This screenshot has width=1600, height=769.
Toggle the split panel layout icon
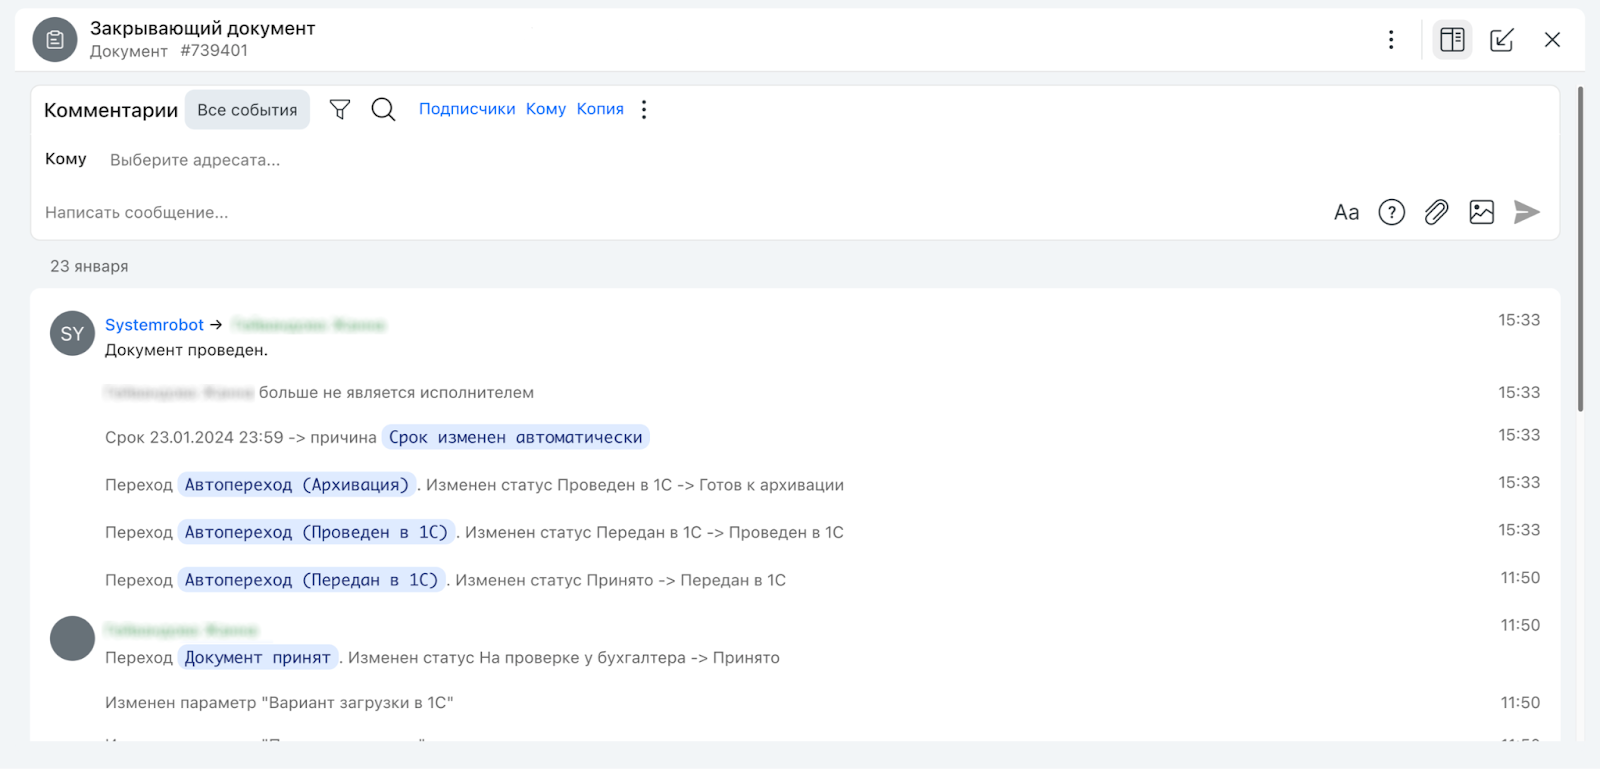[x=1452, y=40]
